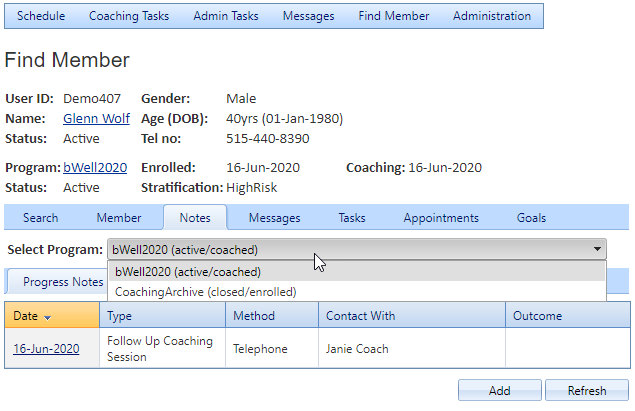Open the Appointments tab
Image resolution: width=635 pixels, height=411 pixels.
point(441,218)
